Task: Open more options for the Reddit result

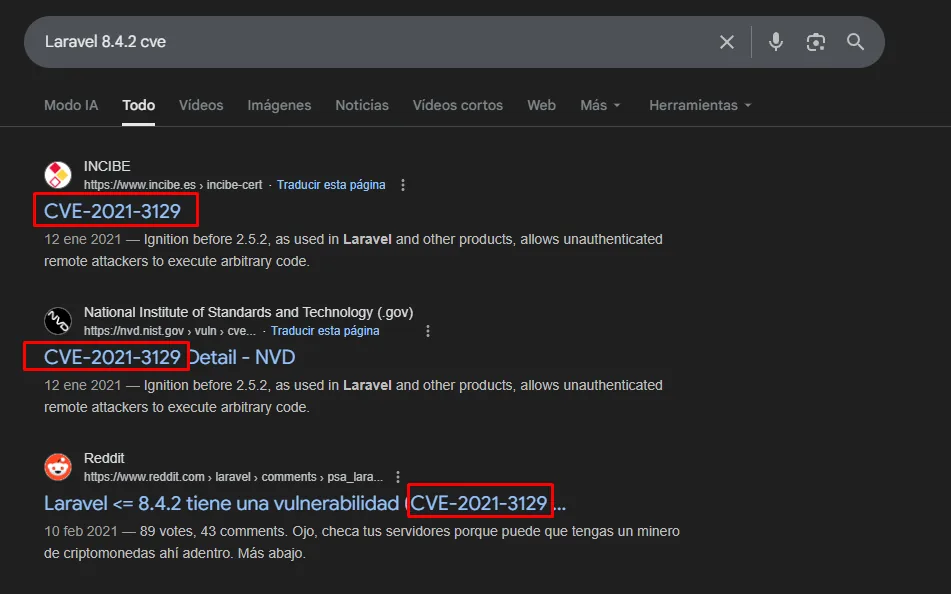Action: coord(398,477)
